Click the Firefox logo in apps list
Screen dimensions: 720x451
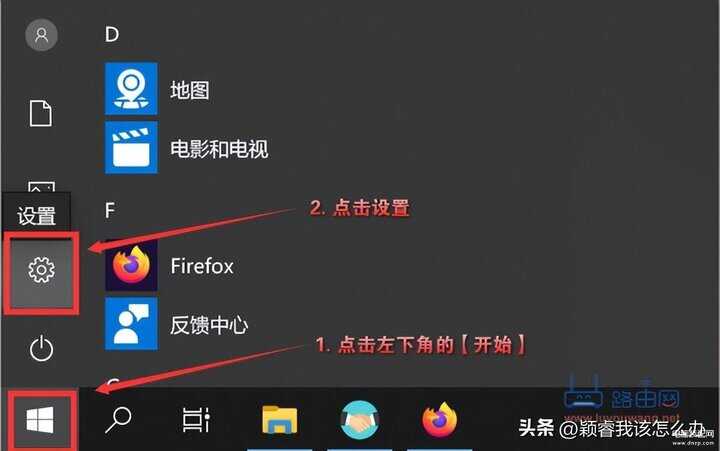click(x=131, y=265)
